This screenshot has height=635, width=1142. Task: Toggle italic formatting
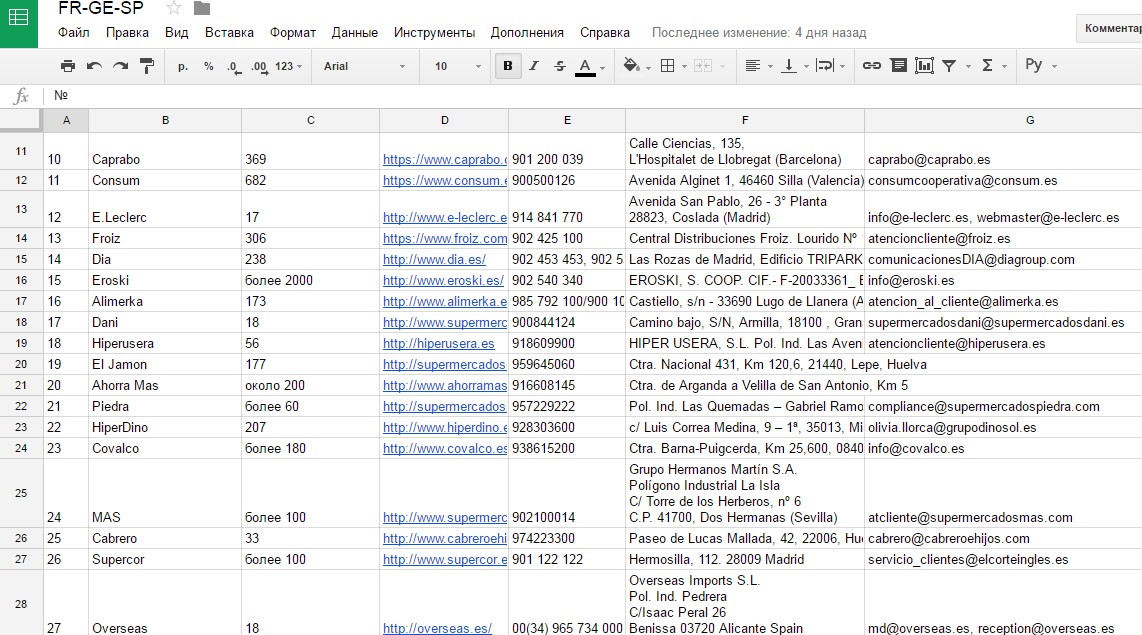point(534,66)
